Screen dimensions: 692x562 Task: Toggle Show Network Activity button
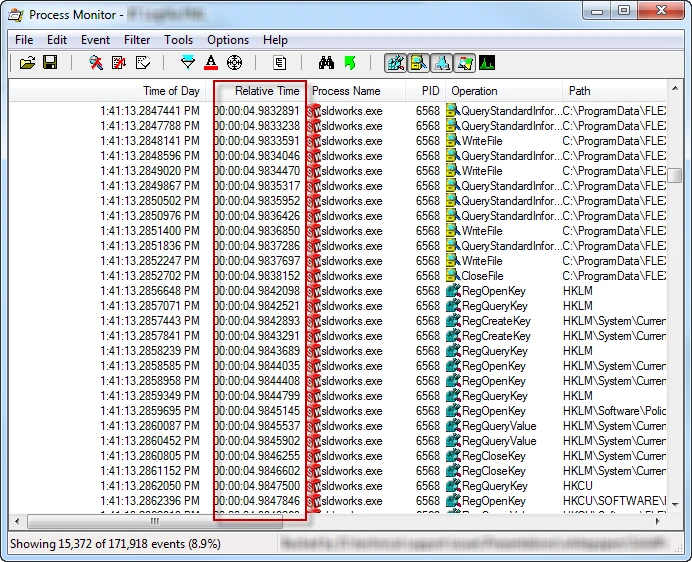pos(442,63)
